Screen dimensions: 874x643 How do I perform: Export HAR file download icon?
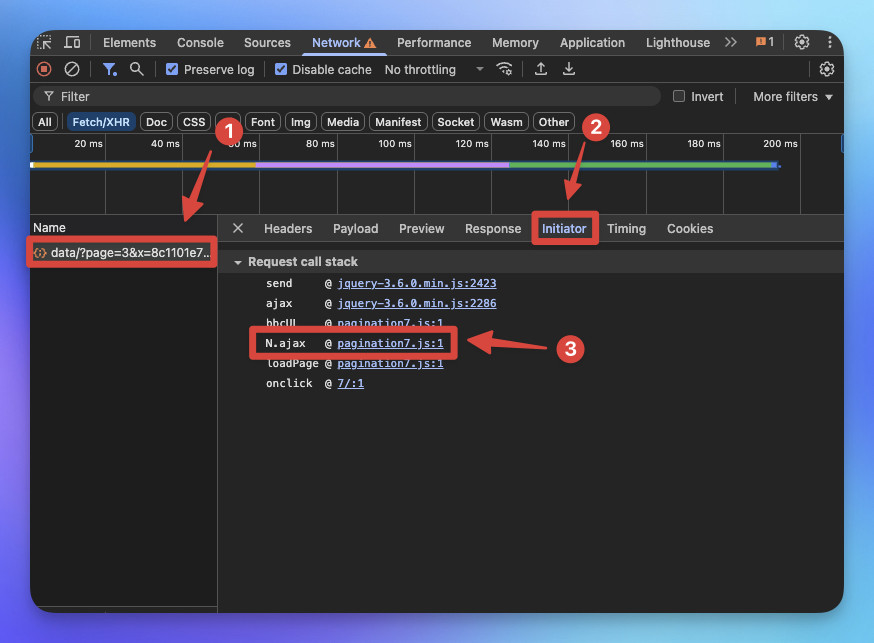click(568, 69)
